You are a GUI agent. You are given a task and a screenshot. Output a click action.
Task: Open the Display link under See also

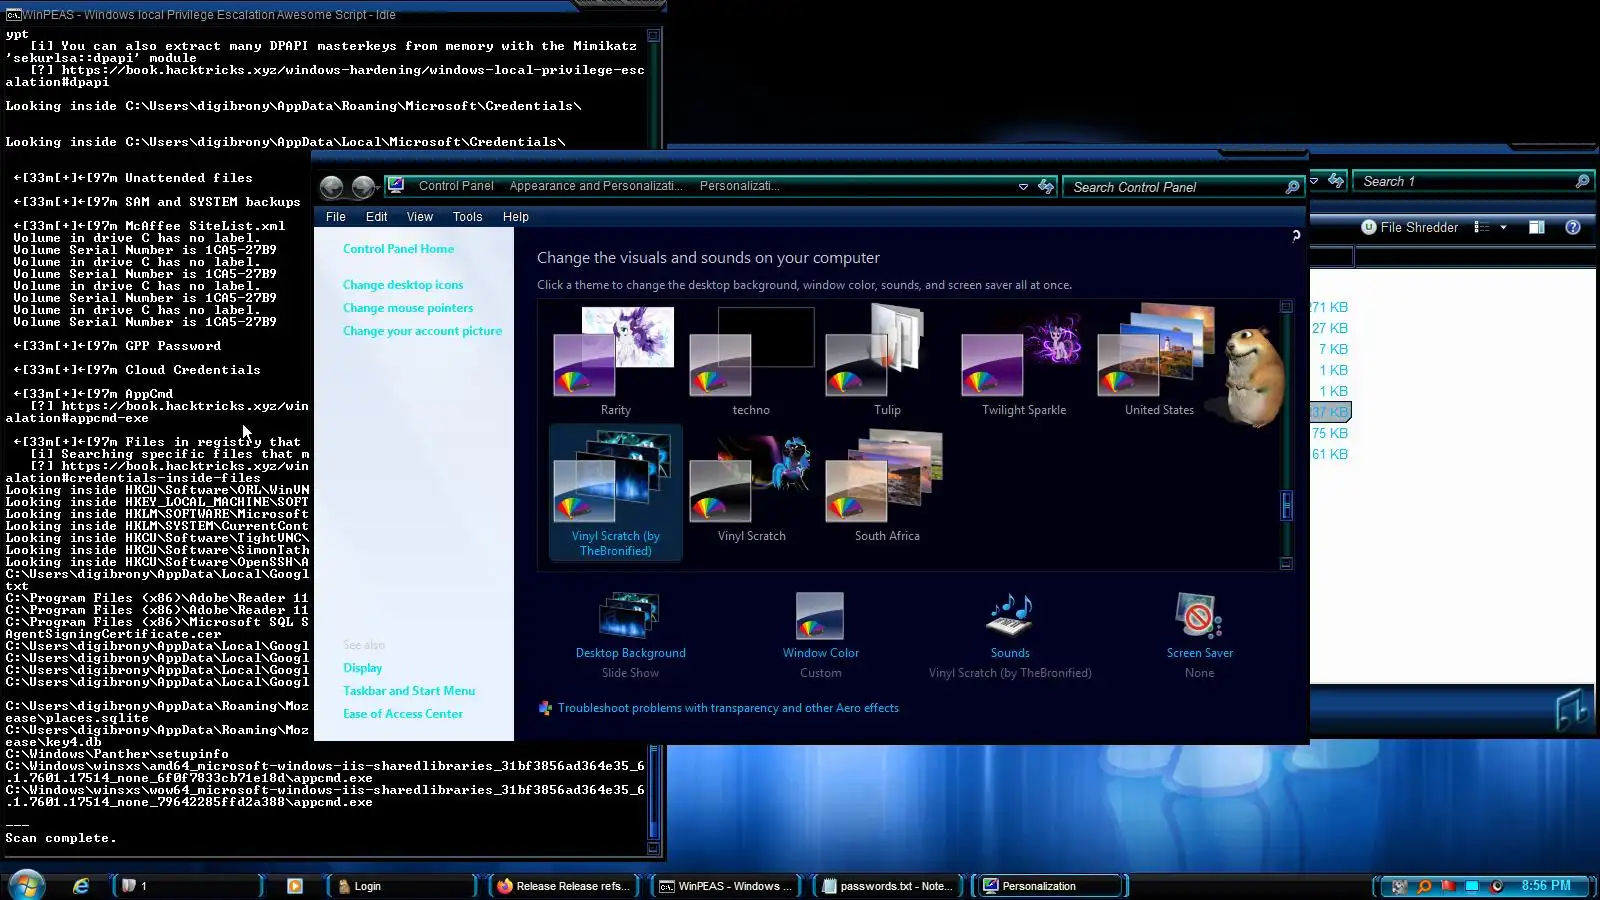click(362, 668)
